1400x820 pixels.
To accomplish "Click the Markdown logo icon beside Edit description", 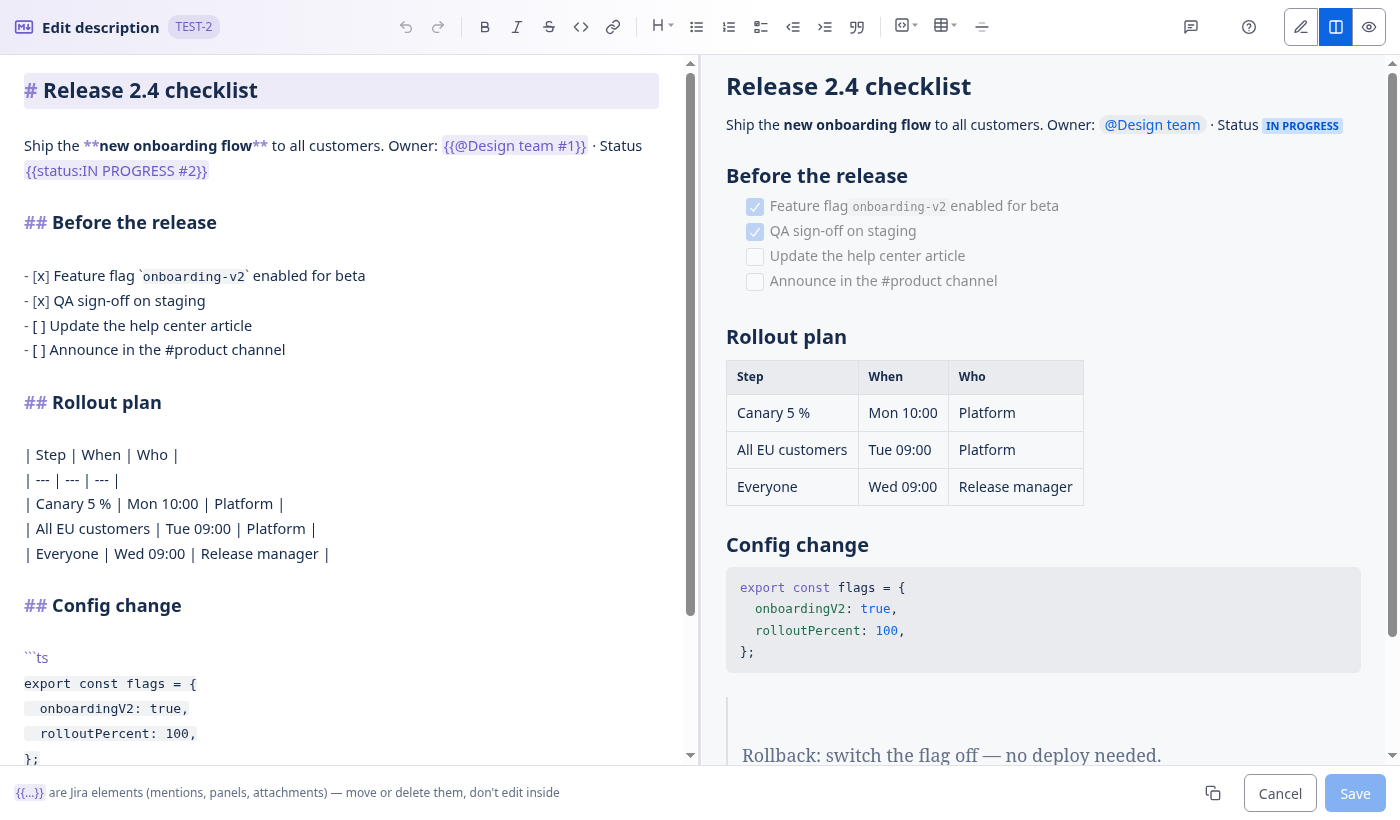I will click(x=24, y=27).
